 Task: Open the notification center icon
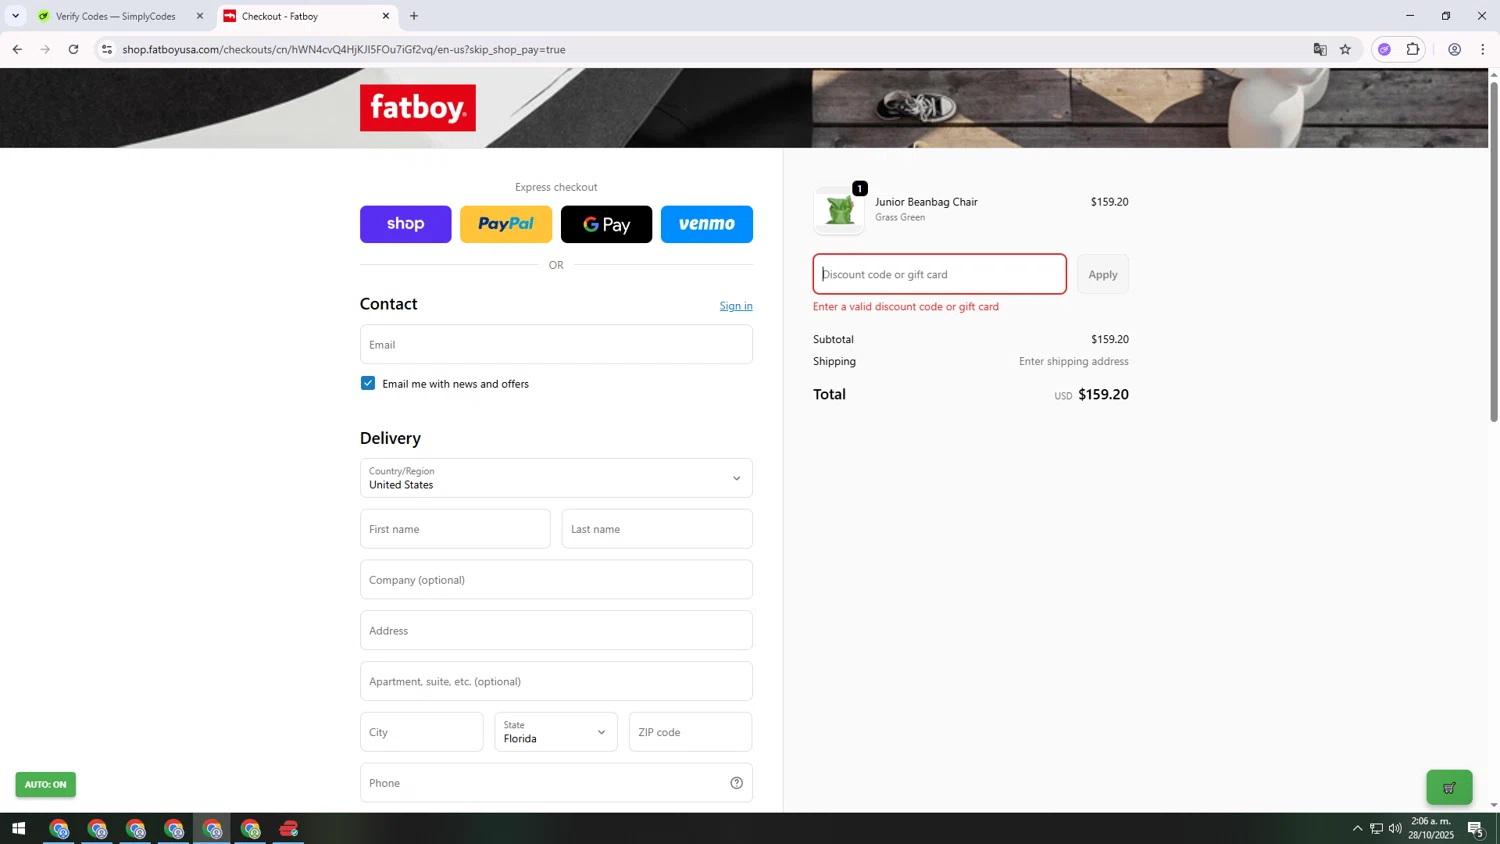(x=1476, y=829)
